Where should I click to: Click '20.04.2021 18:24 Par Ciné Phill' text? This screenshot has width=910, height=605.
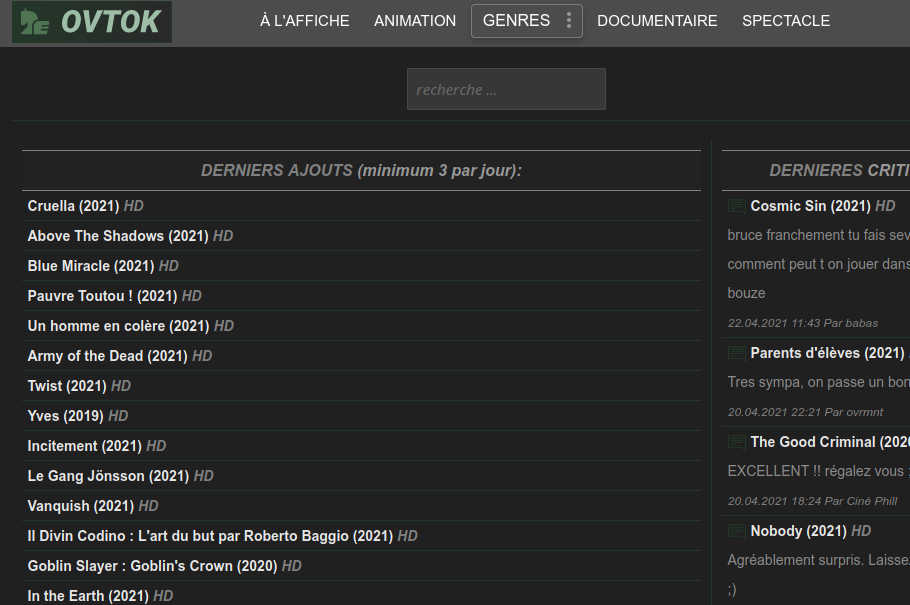pos(812,501)
